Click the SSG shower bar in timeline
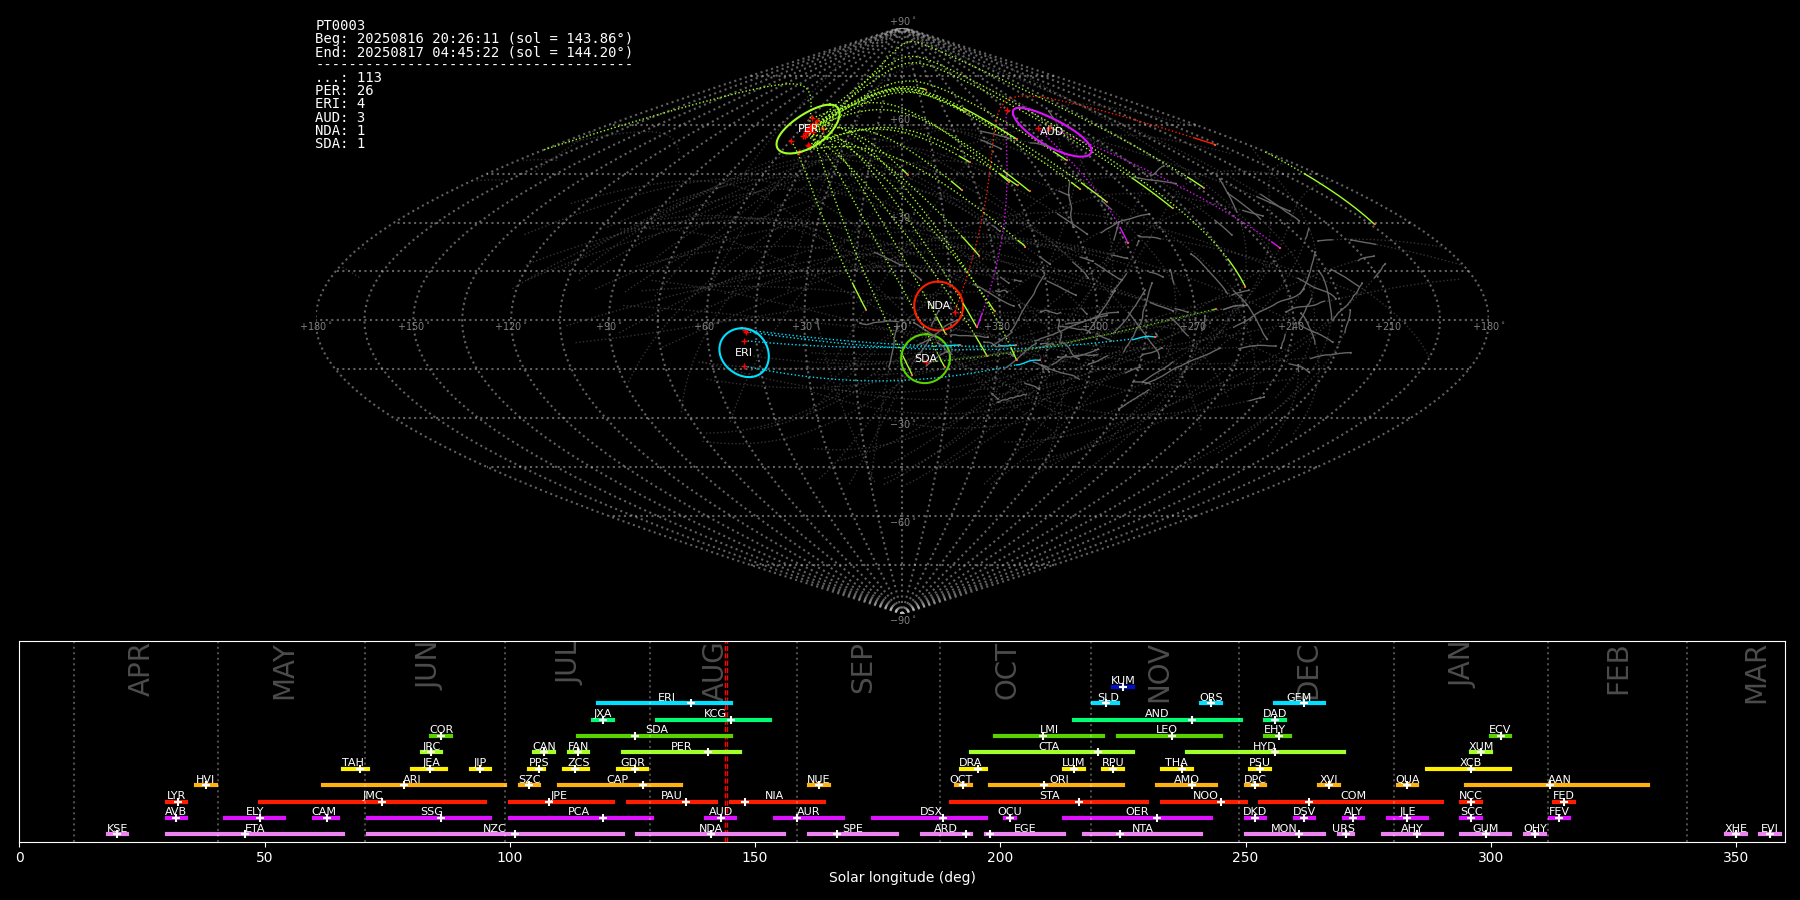 coord(428,818)
